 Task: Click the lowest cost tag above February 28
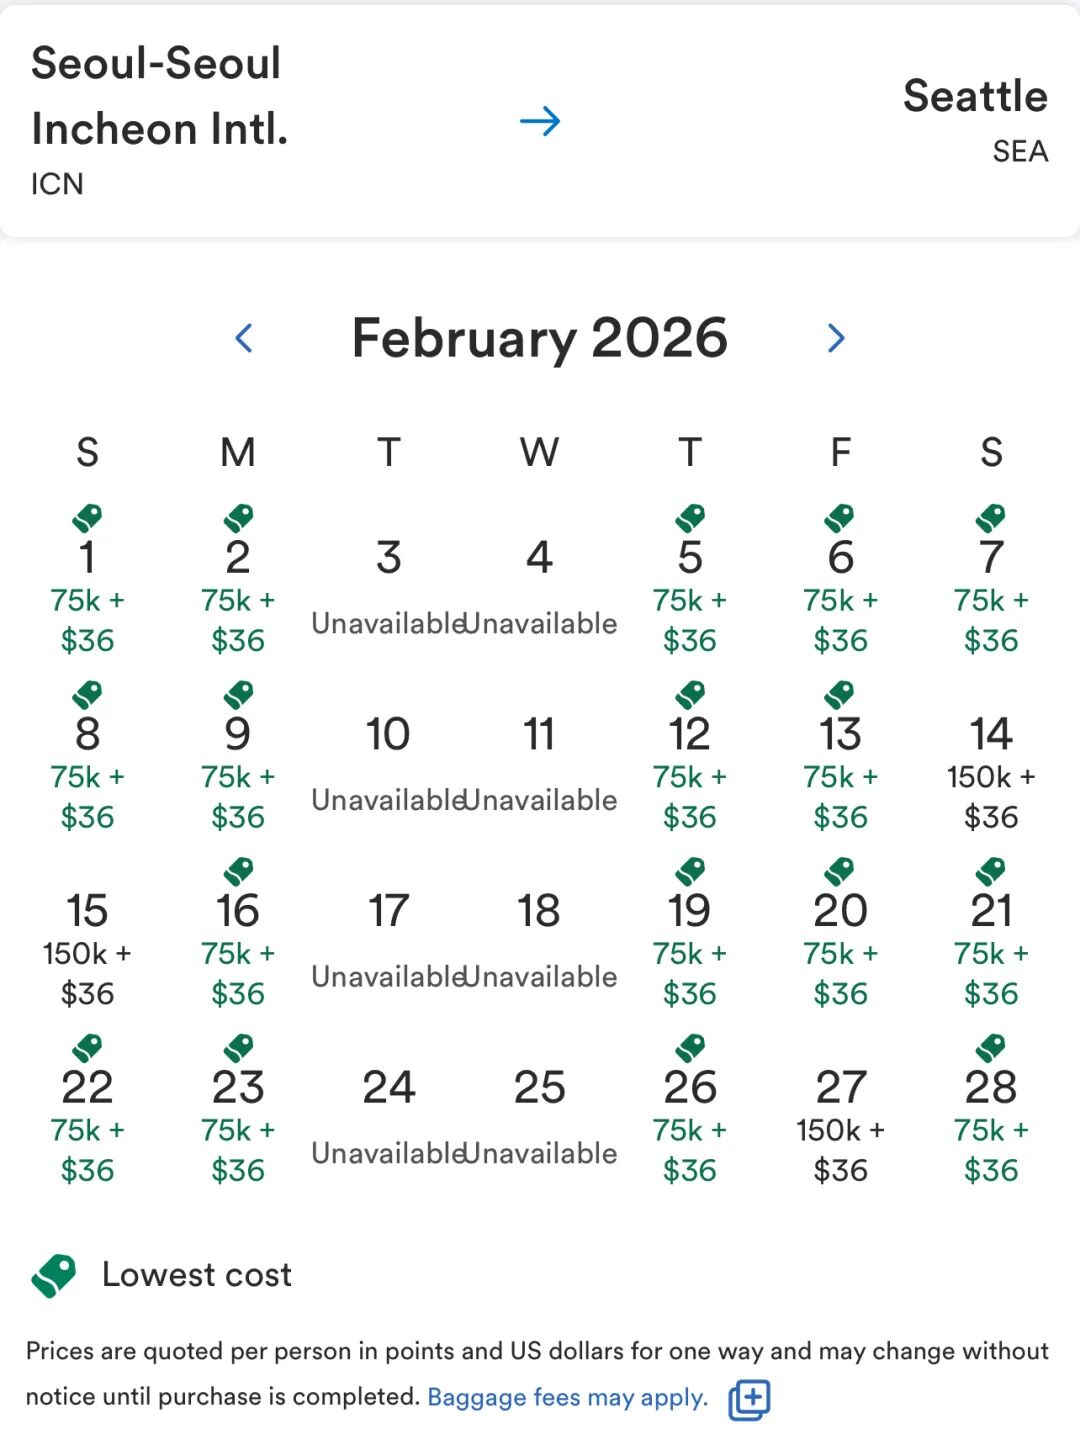991,1047
